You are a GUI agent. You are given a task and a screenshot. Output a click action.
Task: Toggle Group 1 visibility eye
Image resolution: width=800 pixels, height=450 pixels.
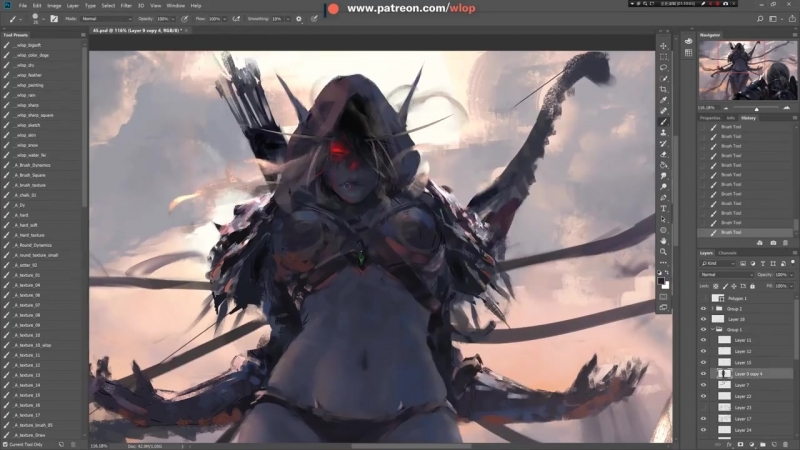(704, 330)
